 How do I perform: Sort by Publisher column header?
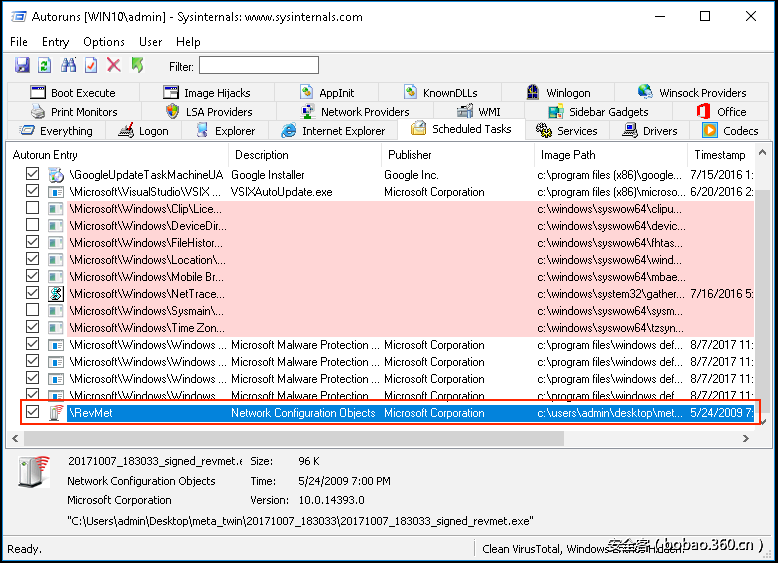(458, 155)
